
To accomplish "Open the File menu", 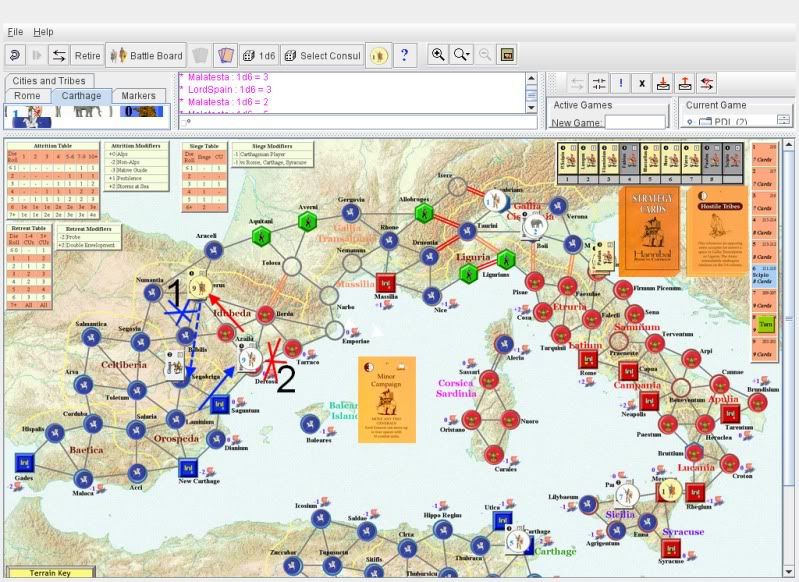I will [15, 32].
